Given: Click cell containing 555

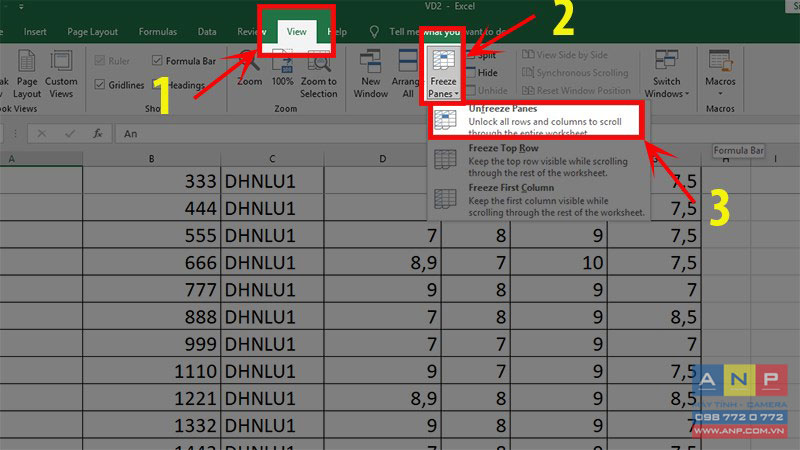Looking at the screenshot, I should (x=152, y=235).
